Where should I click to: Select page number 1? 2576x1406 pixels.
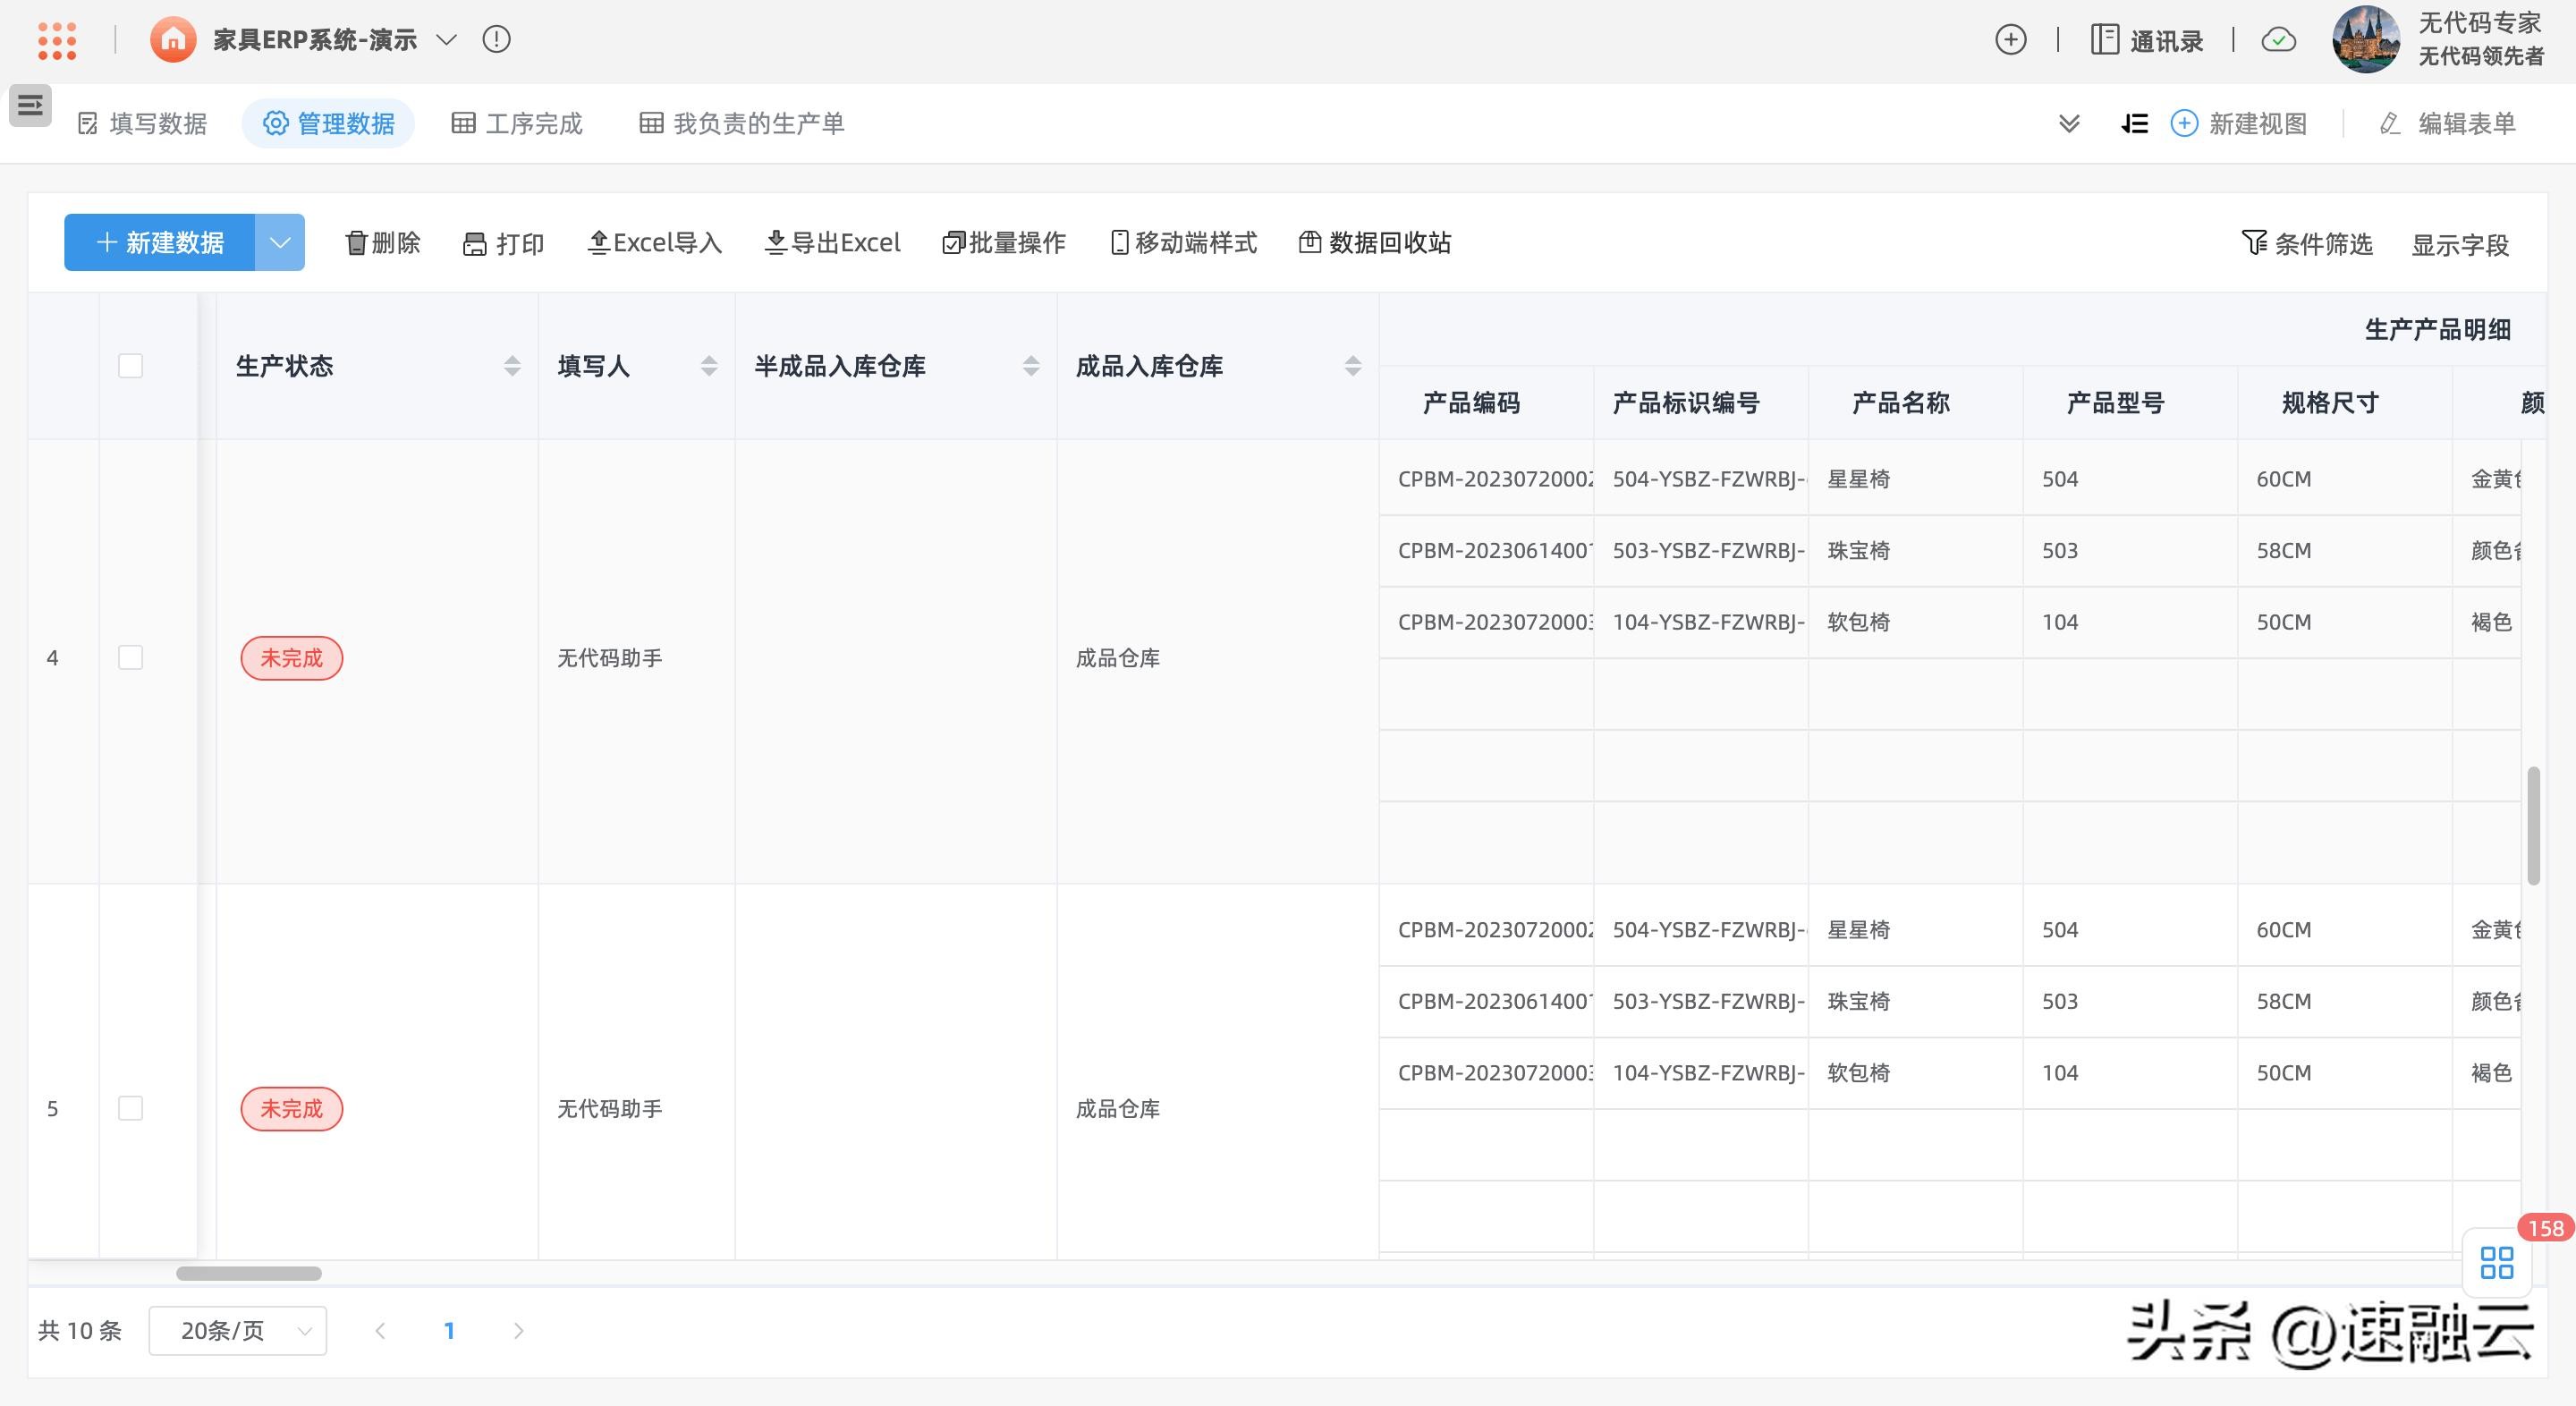[449, 1331]
